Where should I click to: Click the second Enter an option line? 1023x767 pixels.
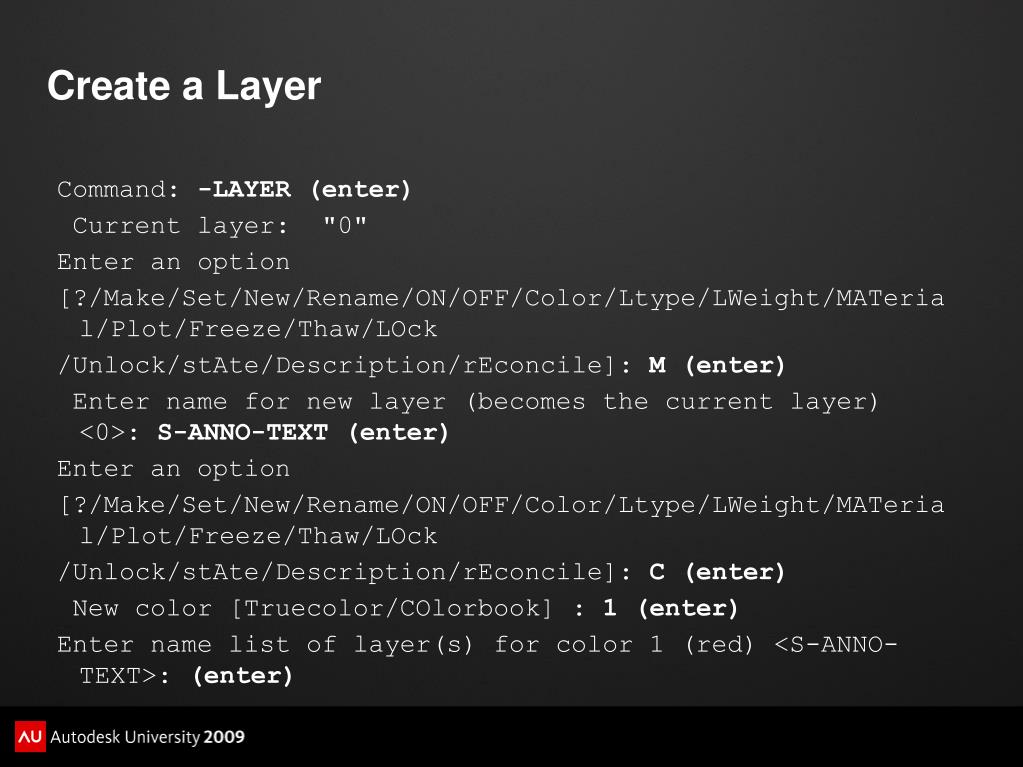tap(174, 469)
